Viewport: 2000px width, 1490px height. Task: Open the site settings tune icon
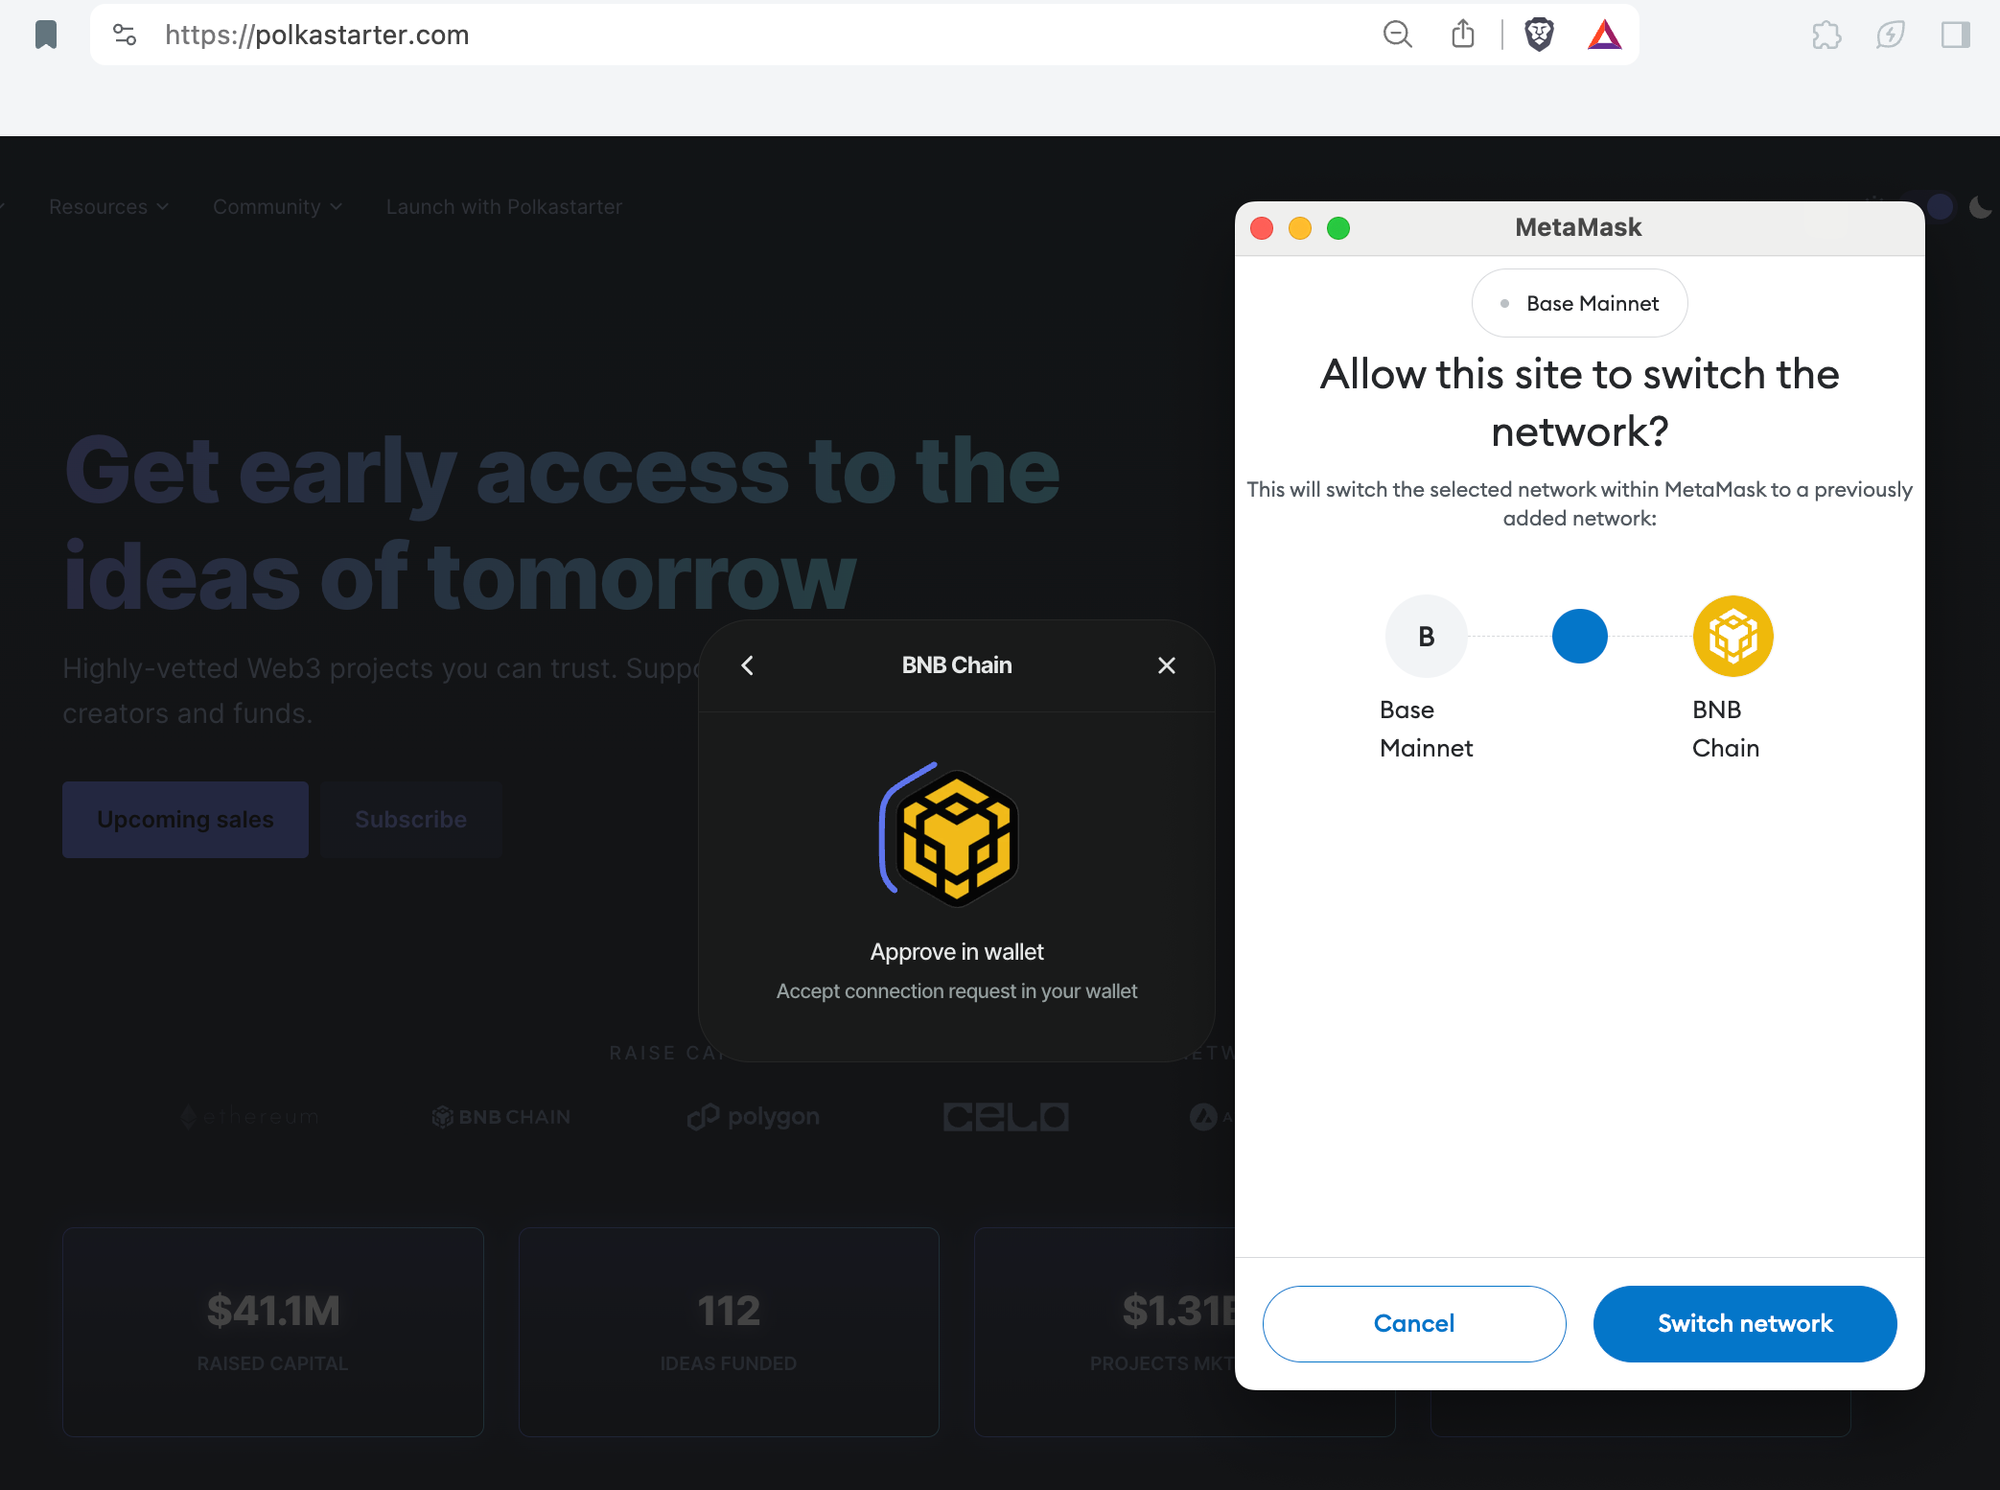[x=125, y=35]
